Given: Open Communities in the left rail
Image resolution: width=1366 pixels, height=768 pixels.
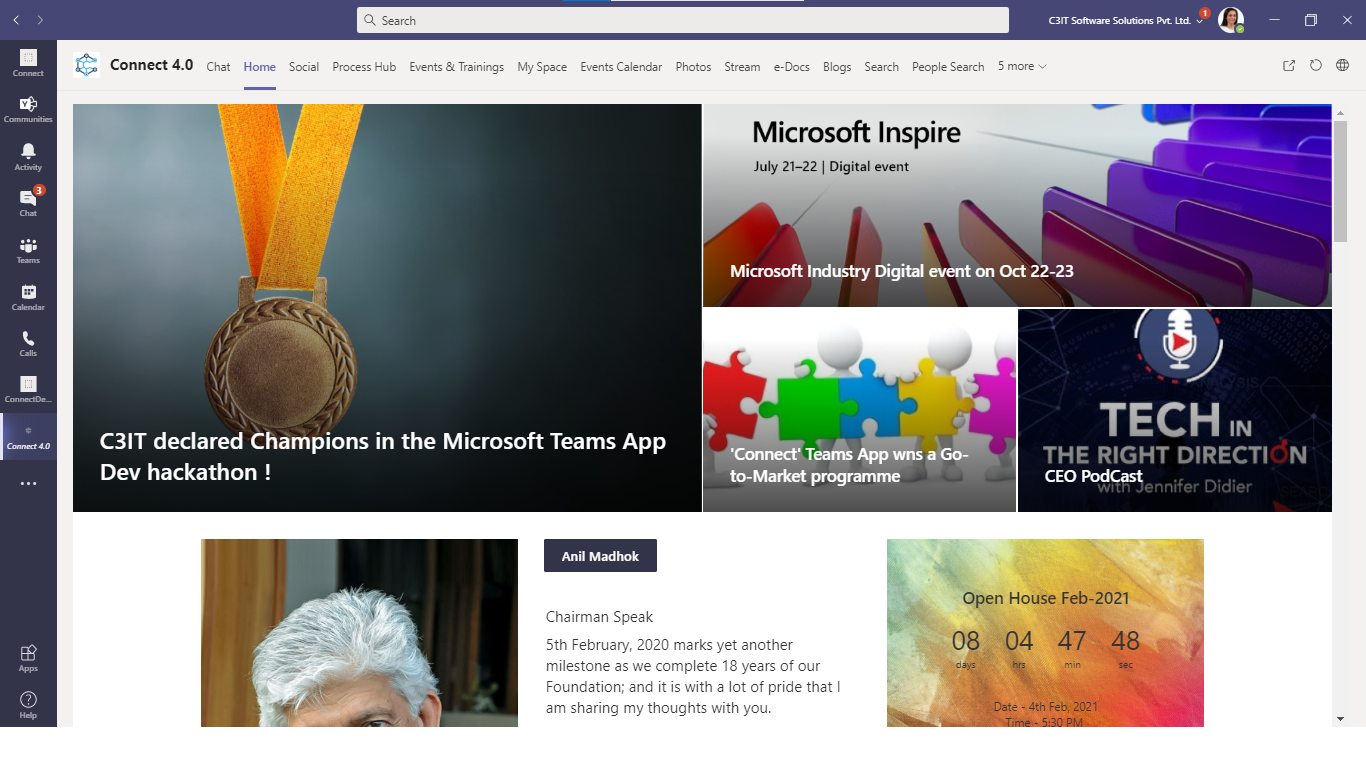Looking at the screenshot, I should pyautogui.click(x=28, y=109).
